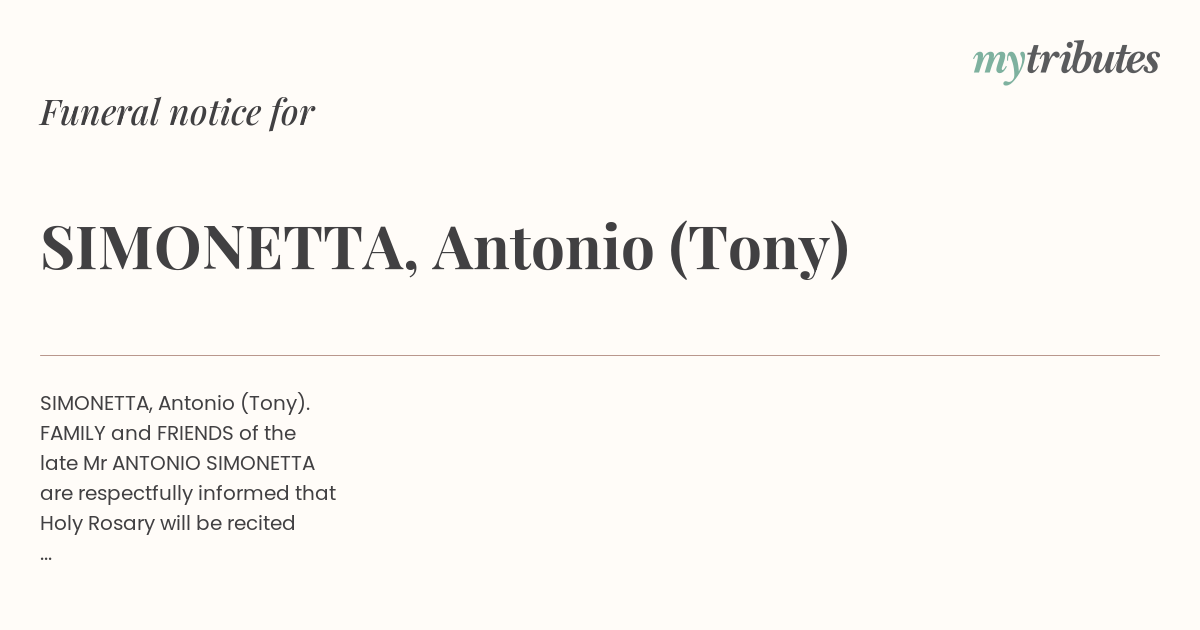Click "(Tony)" in the large heading

click(x=759, y=250)
